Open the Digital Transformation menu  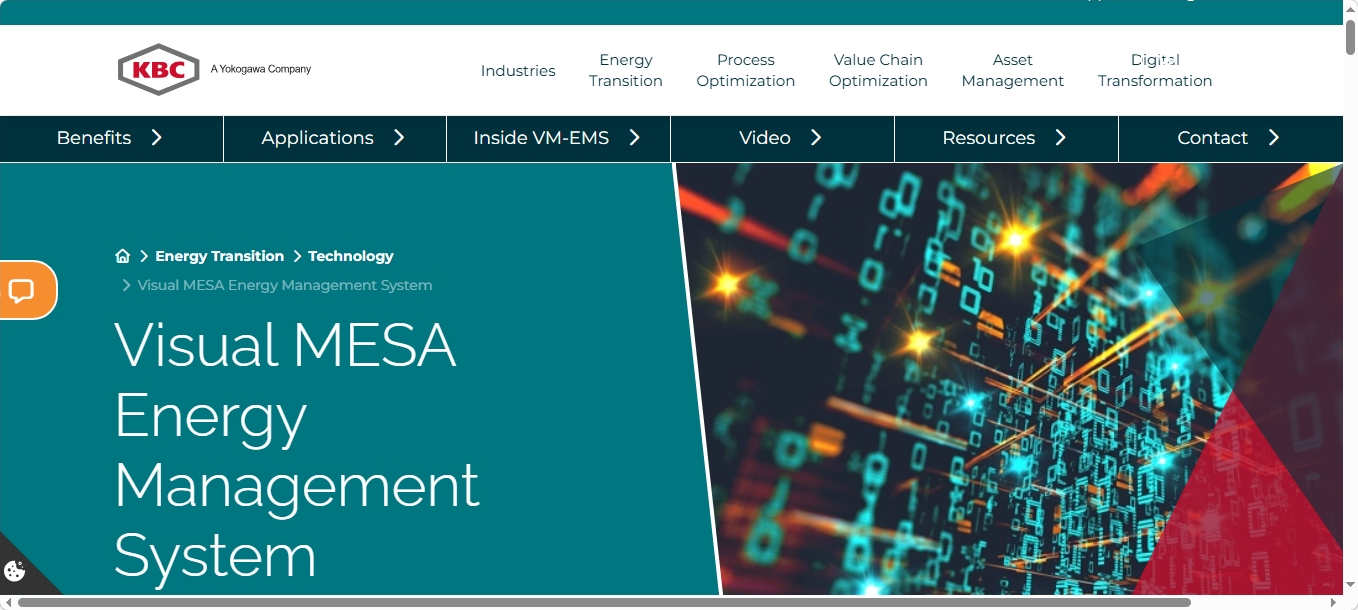coord(1155,70)
